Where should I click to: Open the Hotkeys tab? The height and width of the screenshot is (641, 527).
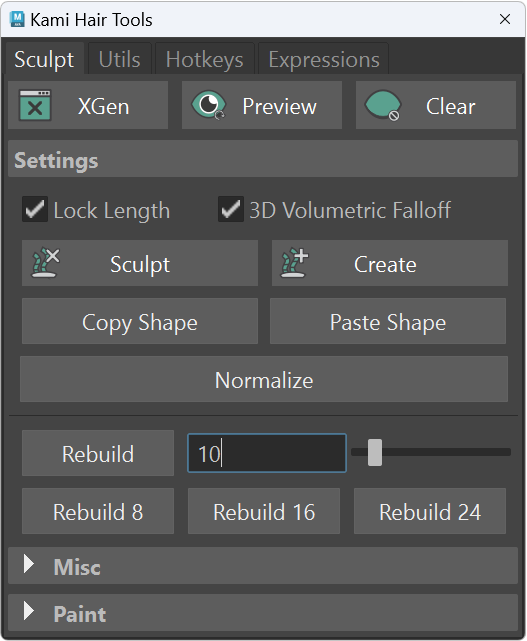(204, 59)
